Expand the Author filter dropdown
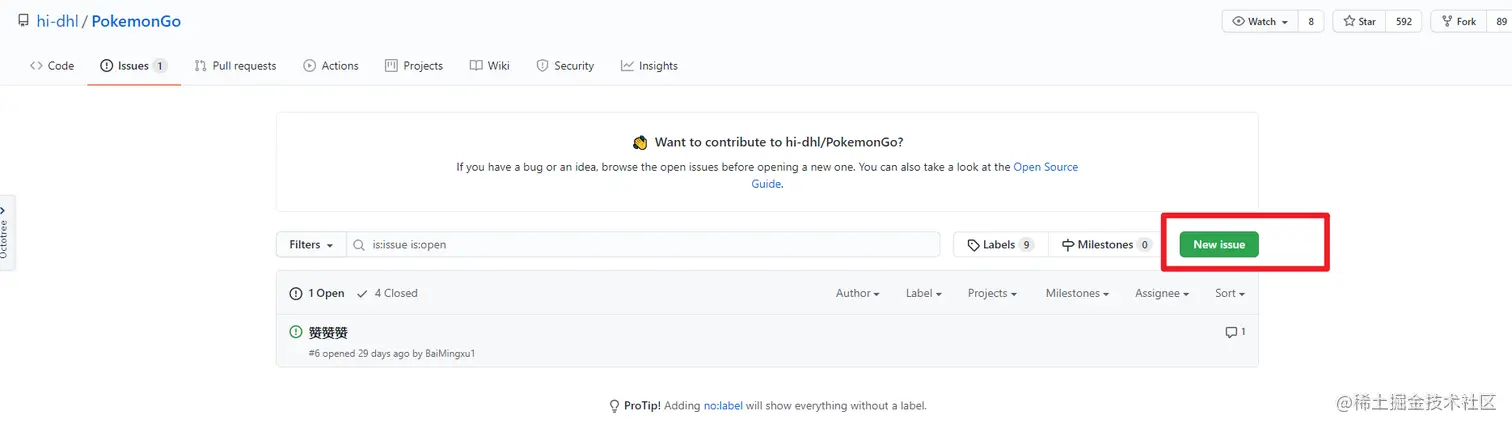 [857, 293]
